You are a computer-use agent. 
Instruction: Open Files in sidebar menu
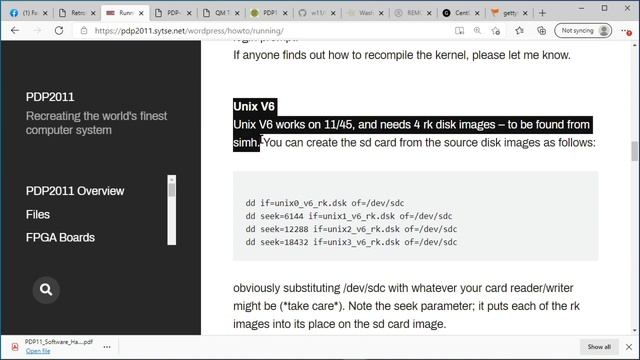[38, 214]
